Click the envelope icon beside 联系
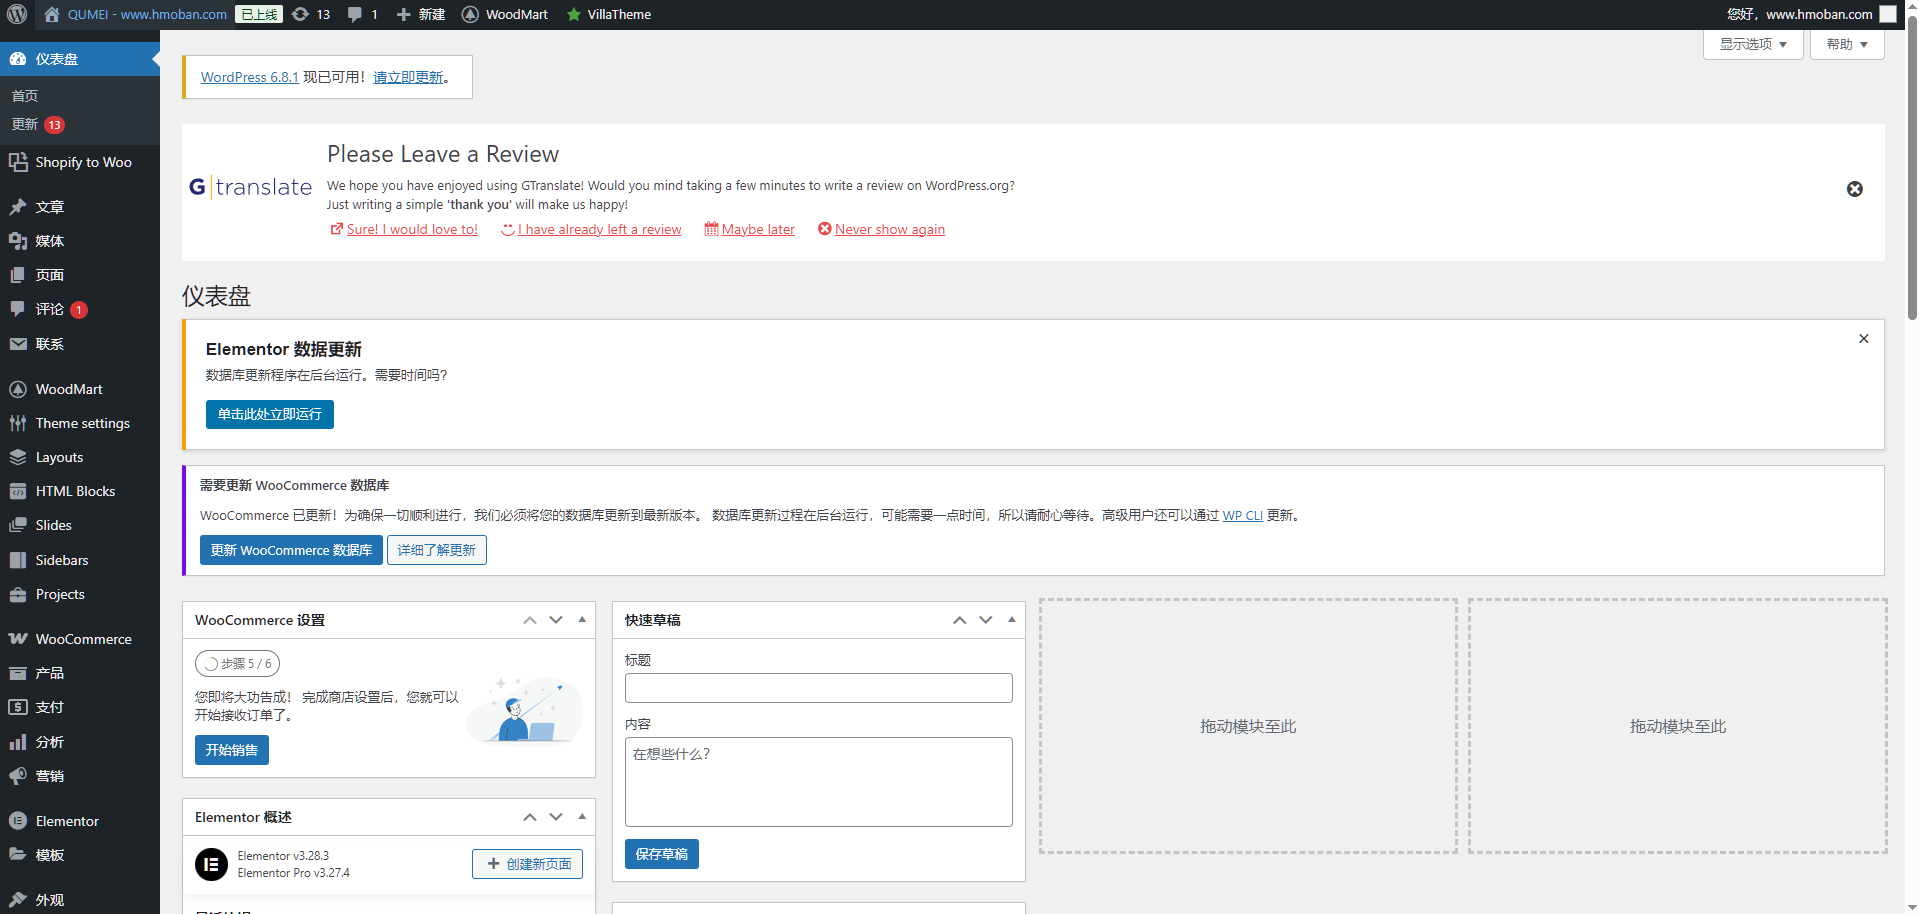 pos(18,344)
